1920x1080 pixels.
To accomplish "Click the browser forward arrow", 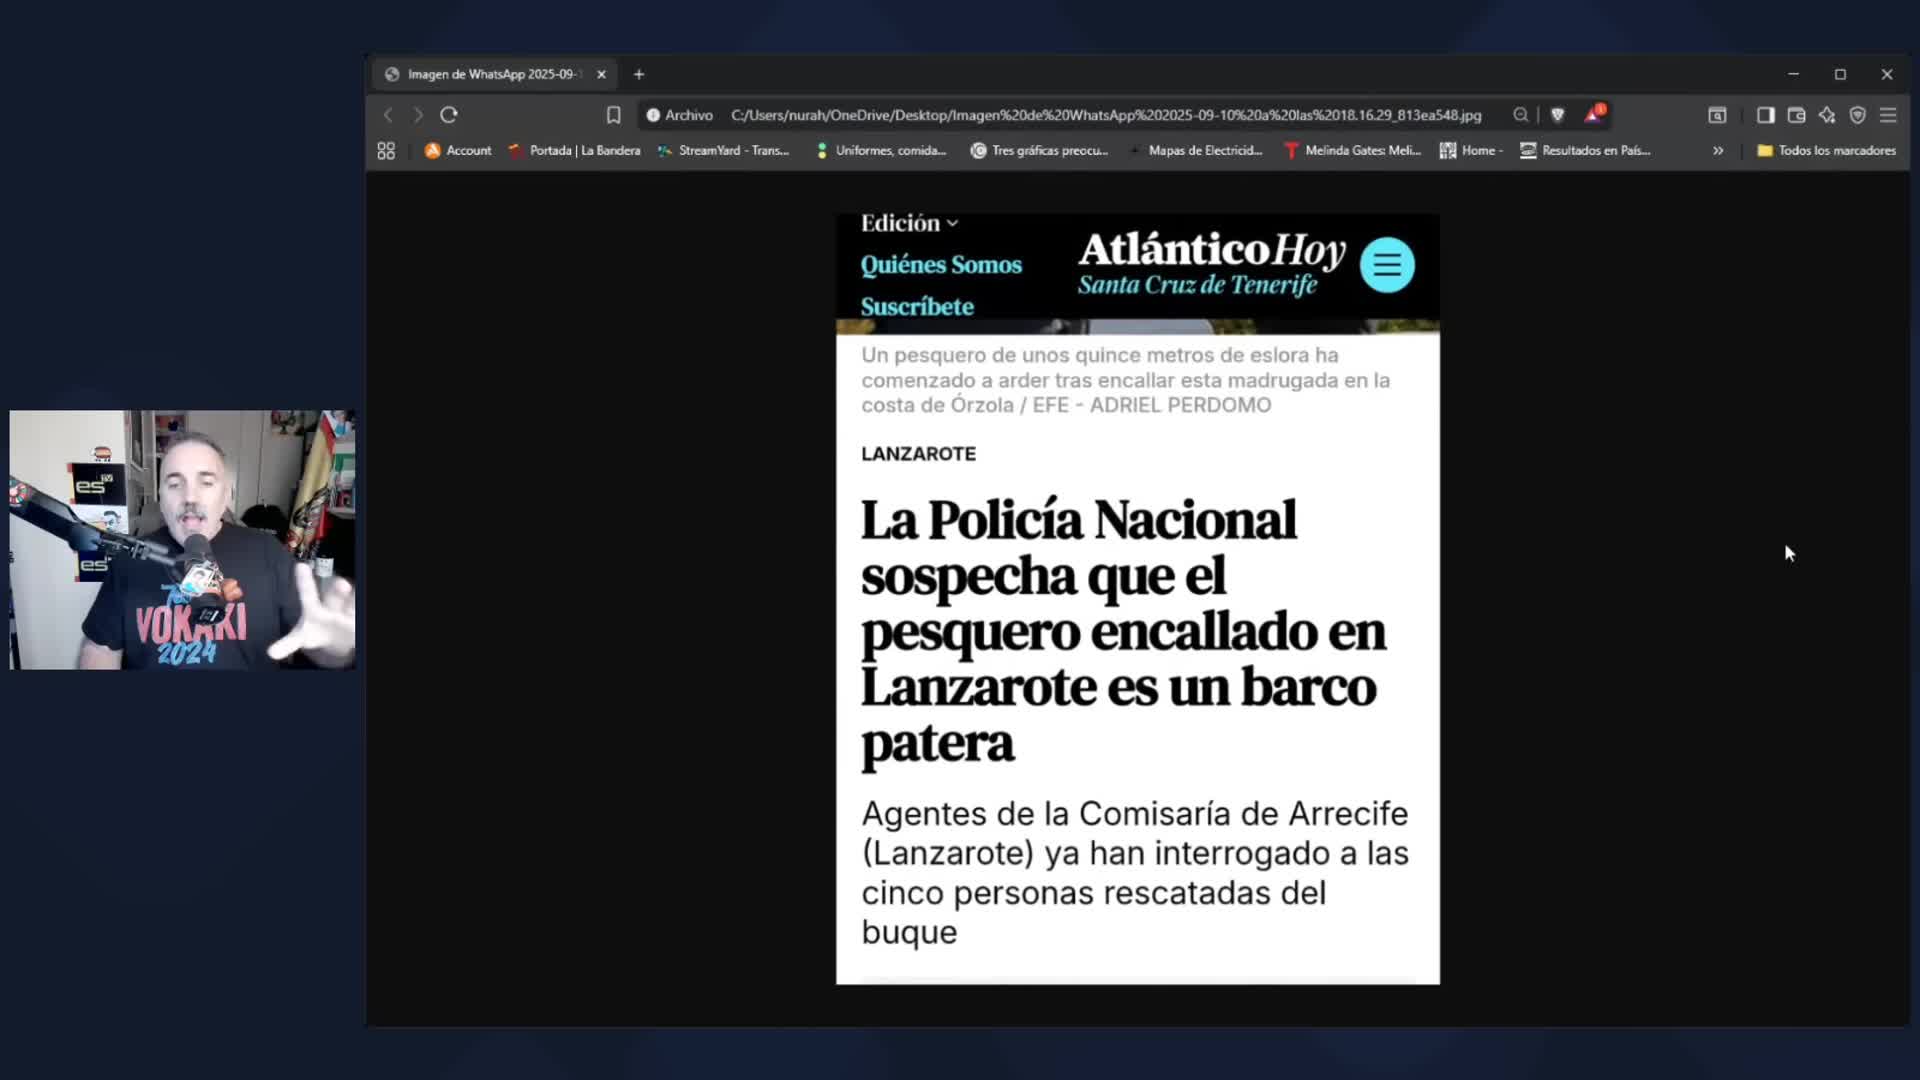I will point(418,115).
